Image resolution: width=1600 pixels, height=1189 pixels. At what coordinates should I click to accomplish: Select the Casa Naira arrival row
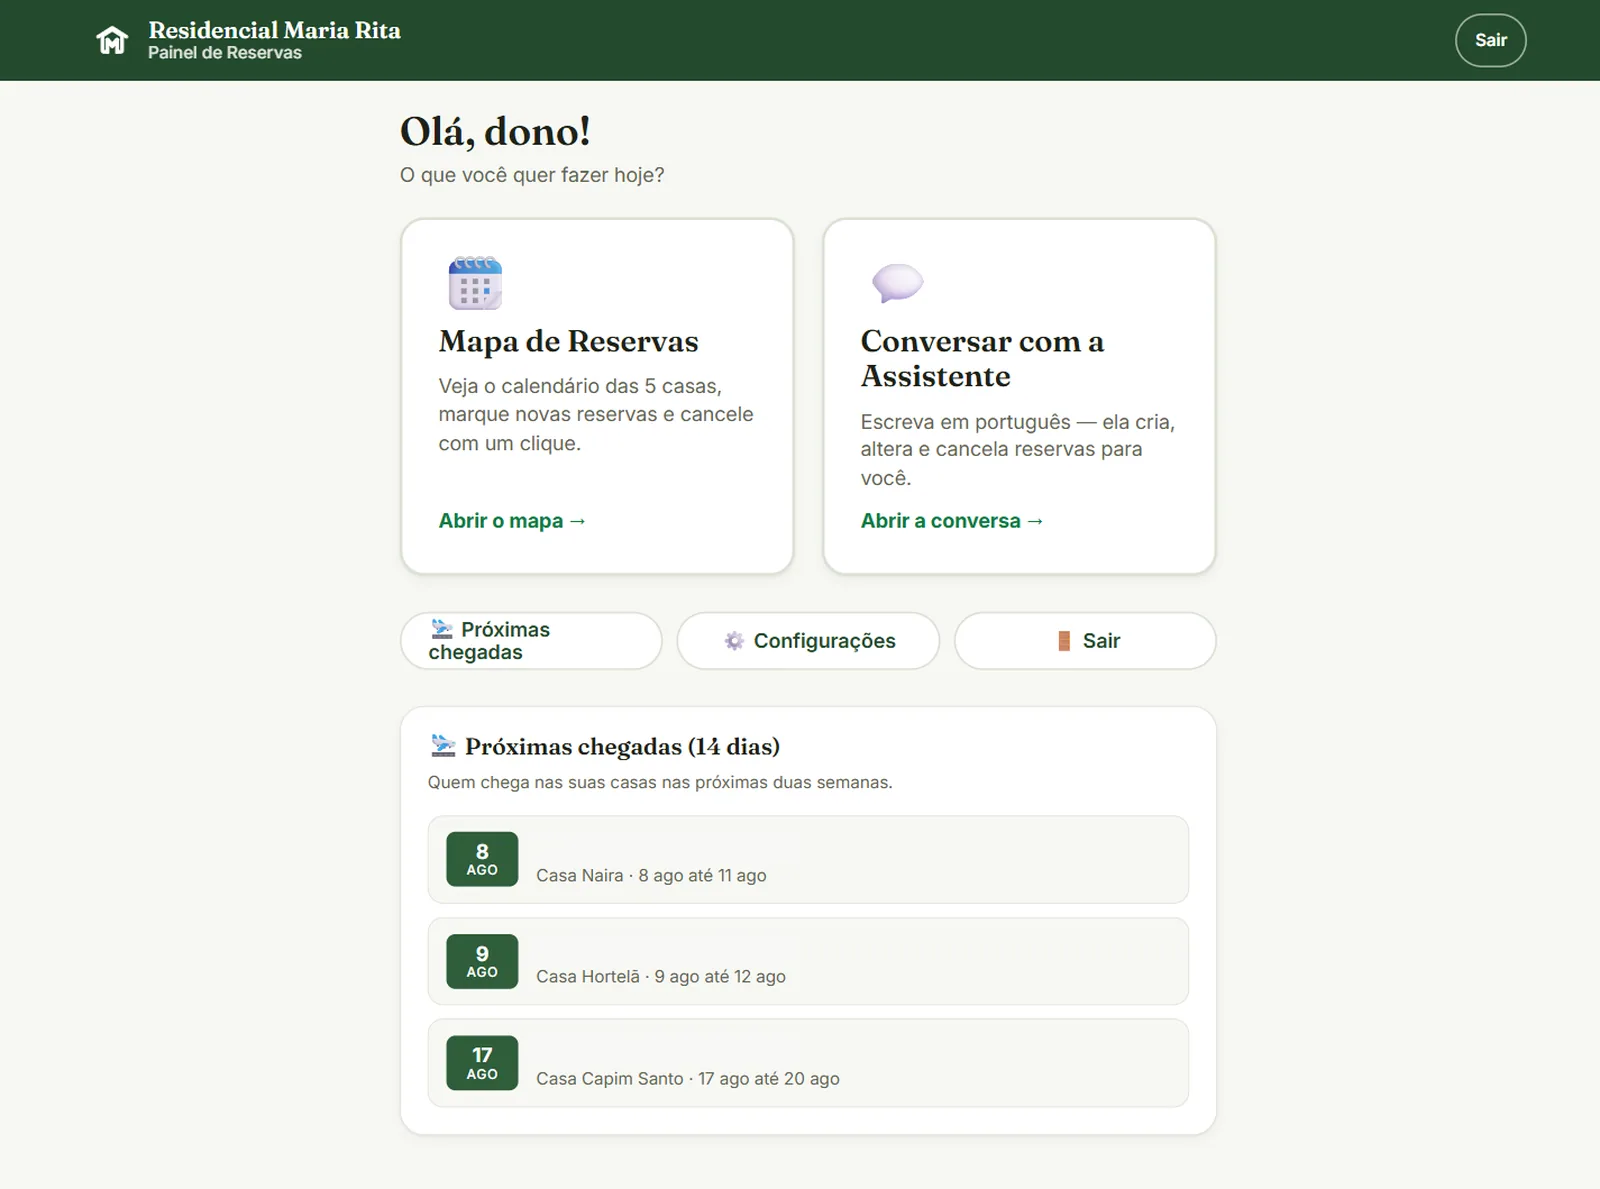(808, 860)
